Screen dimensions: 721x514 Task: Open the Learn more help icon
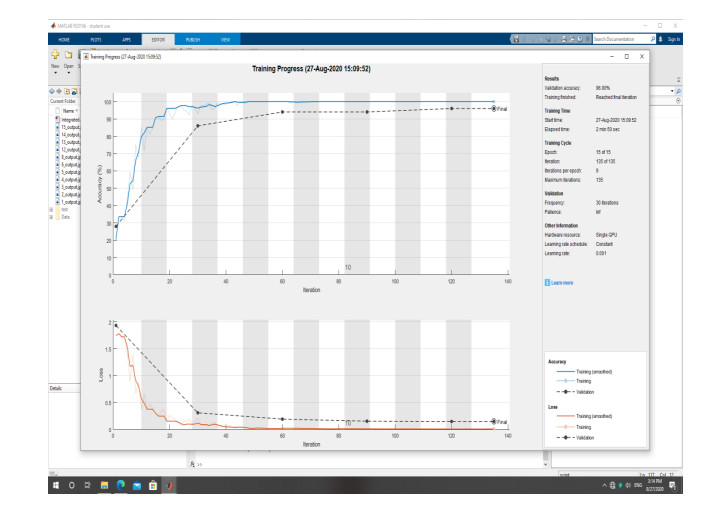point(546,283)
